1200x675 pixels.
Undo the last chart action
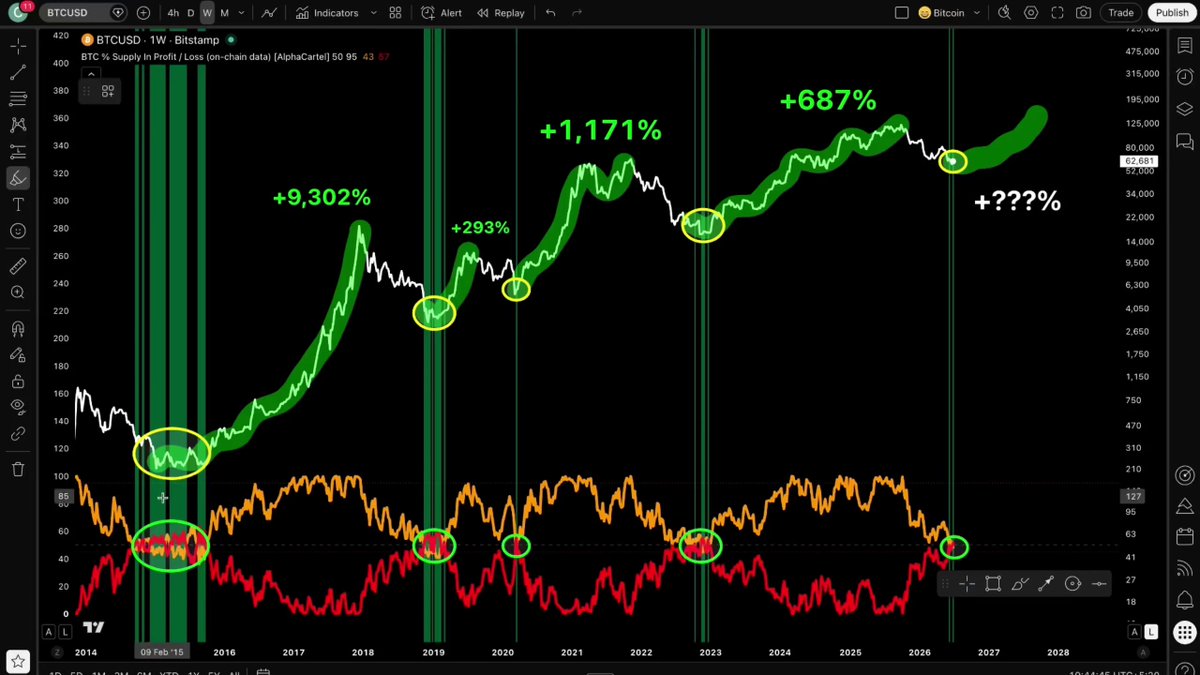point(551,13)
